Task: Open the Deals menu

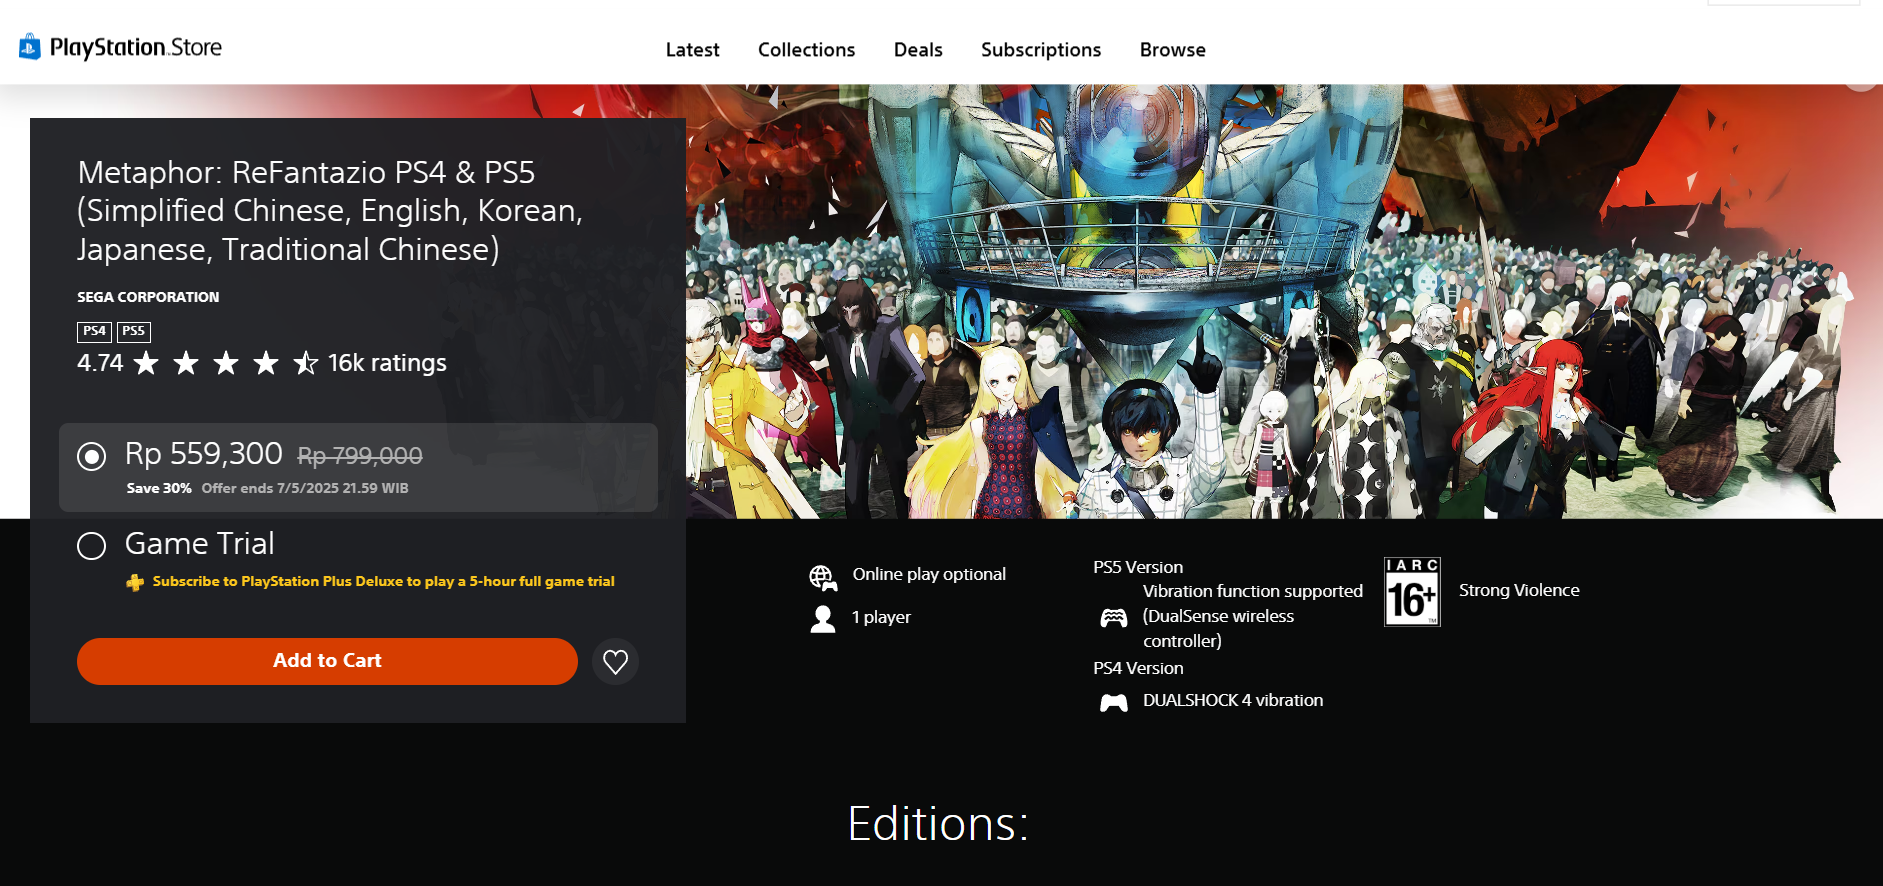Action: tap(918, 50)
